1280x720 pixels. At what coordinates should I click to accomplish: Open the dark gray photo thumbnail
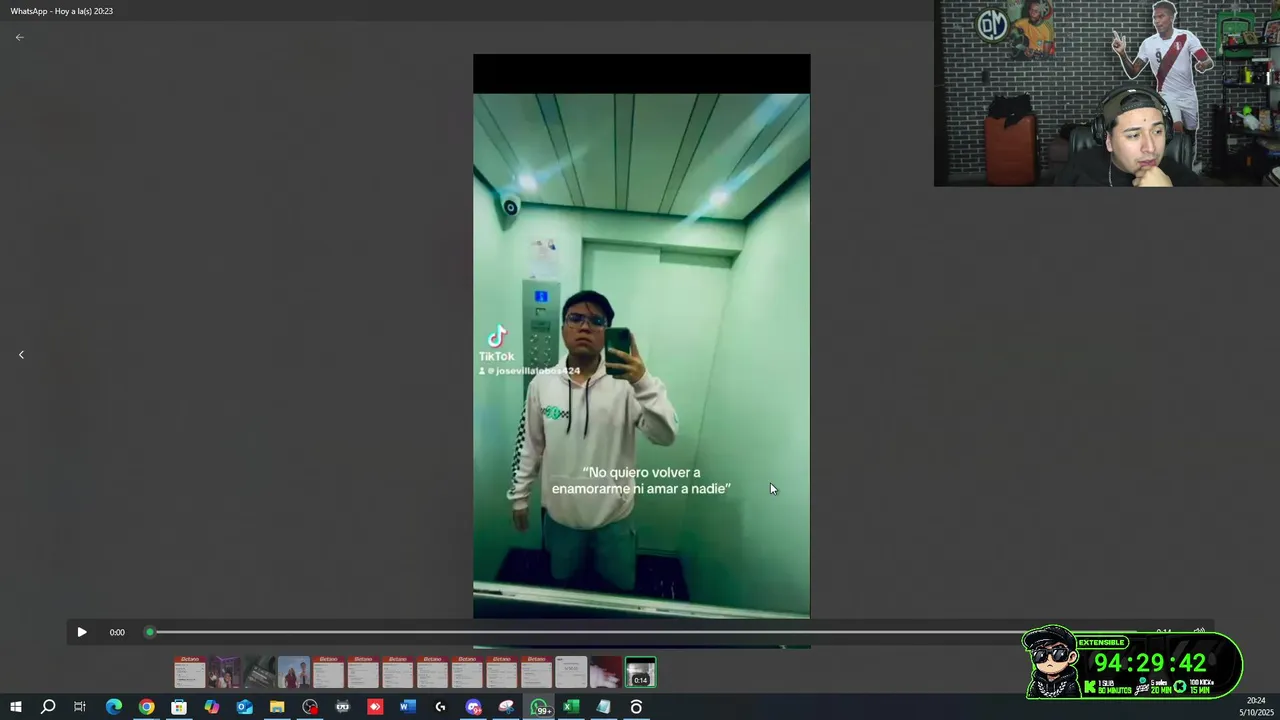(259, 672)
